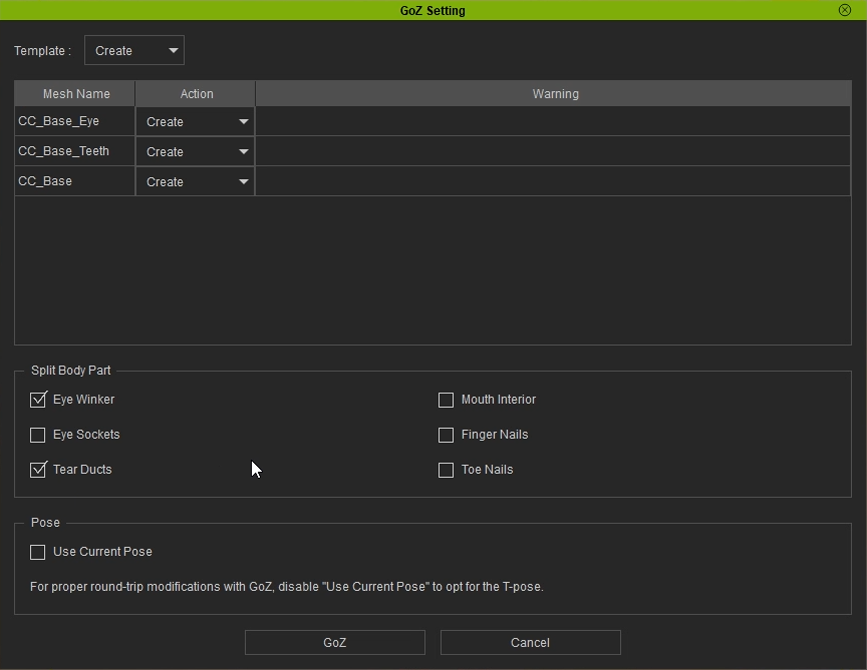Expand Action dropdown for CC_Base_Eye

click(x=196, y=122)
